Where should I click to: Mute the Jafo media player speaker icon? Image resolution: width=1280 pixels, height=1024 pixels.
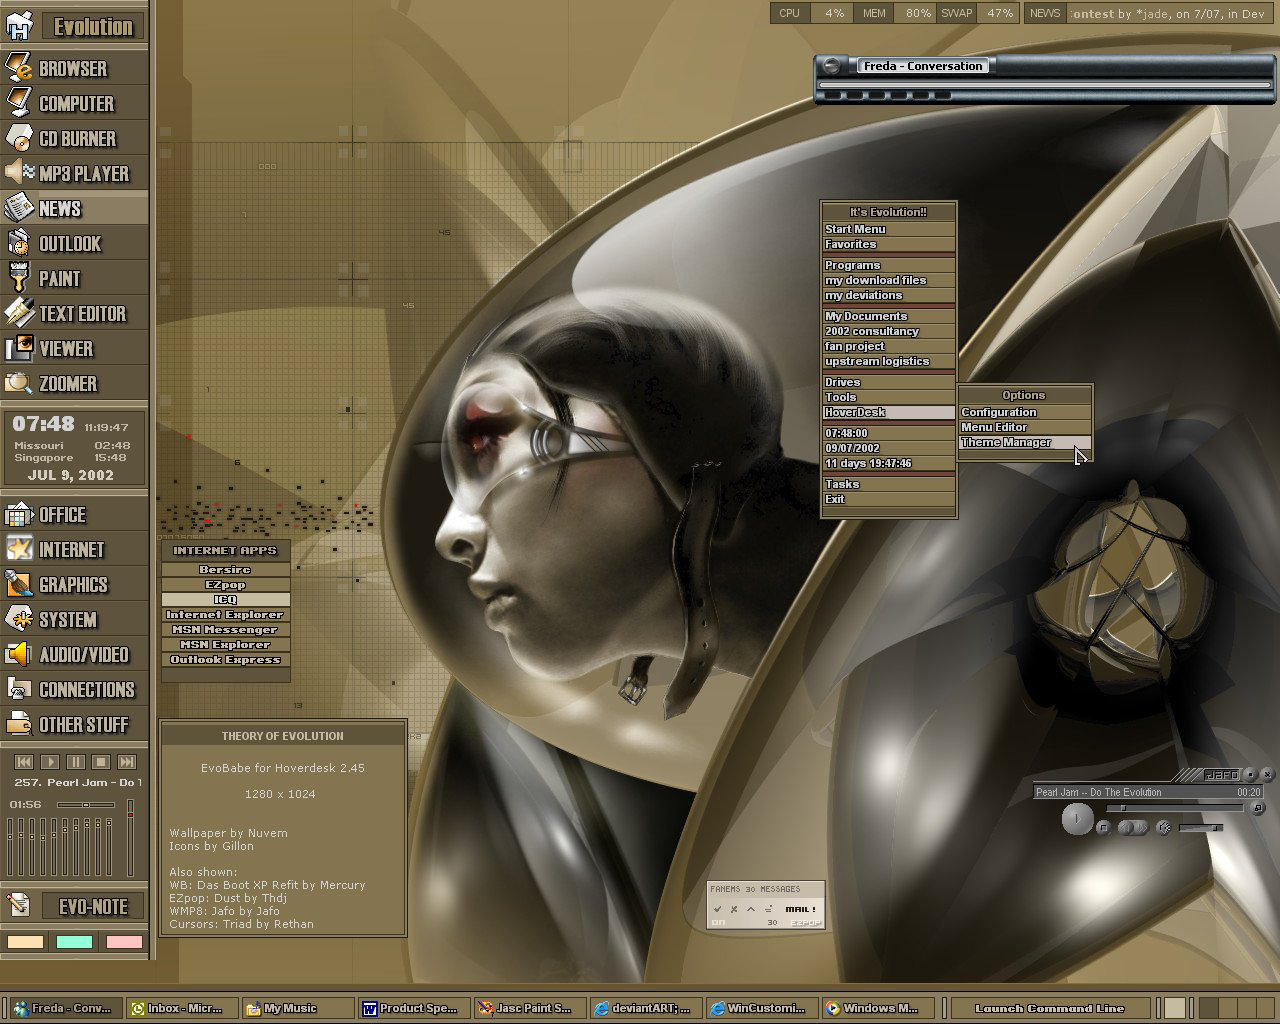pos(1163,827)
